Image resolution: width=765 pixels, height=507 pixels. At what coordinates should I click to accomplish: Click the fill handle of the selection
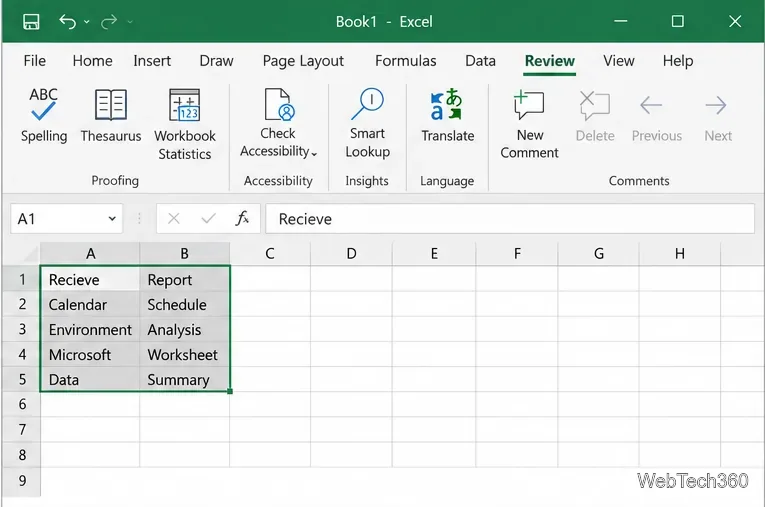(x=230, y=391)
